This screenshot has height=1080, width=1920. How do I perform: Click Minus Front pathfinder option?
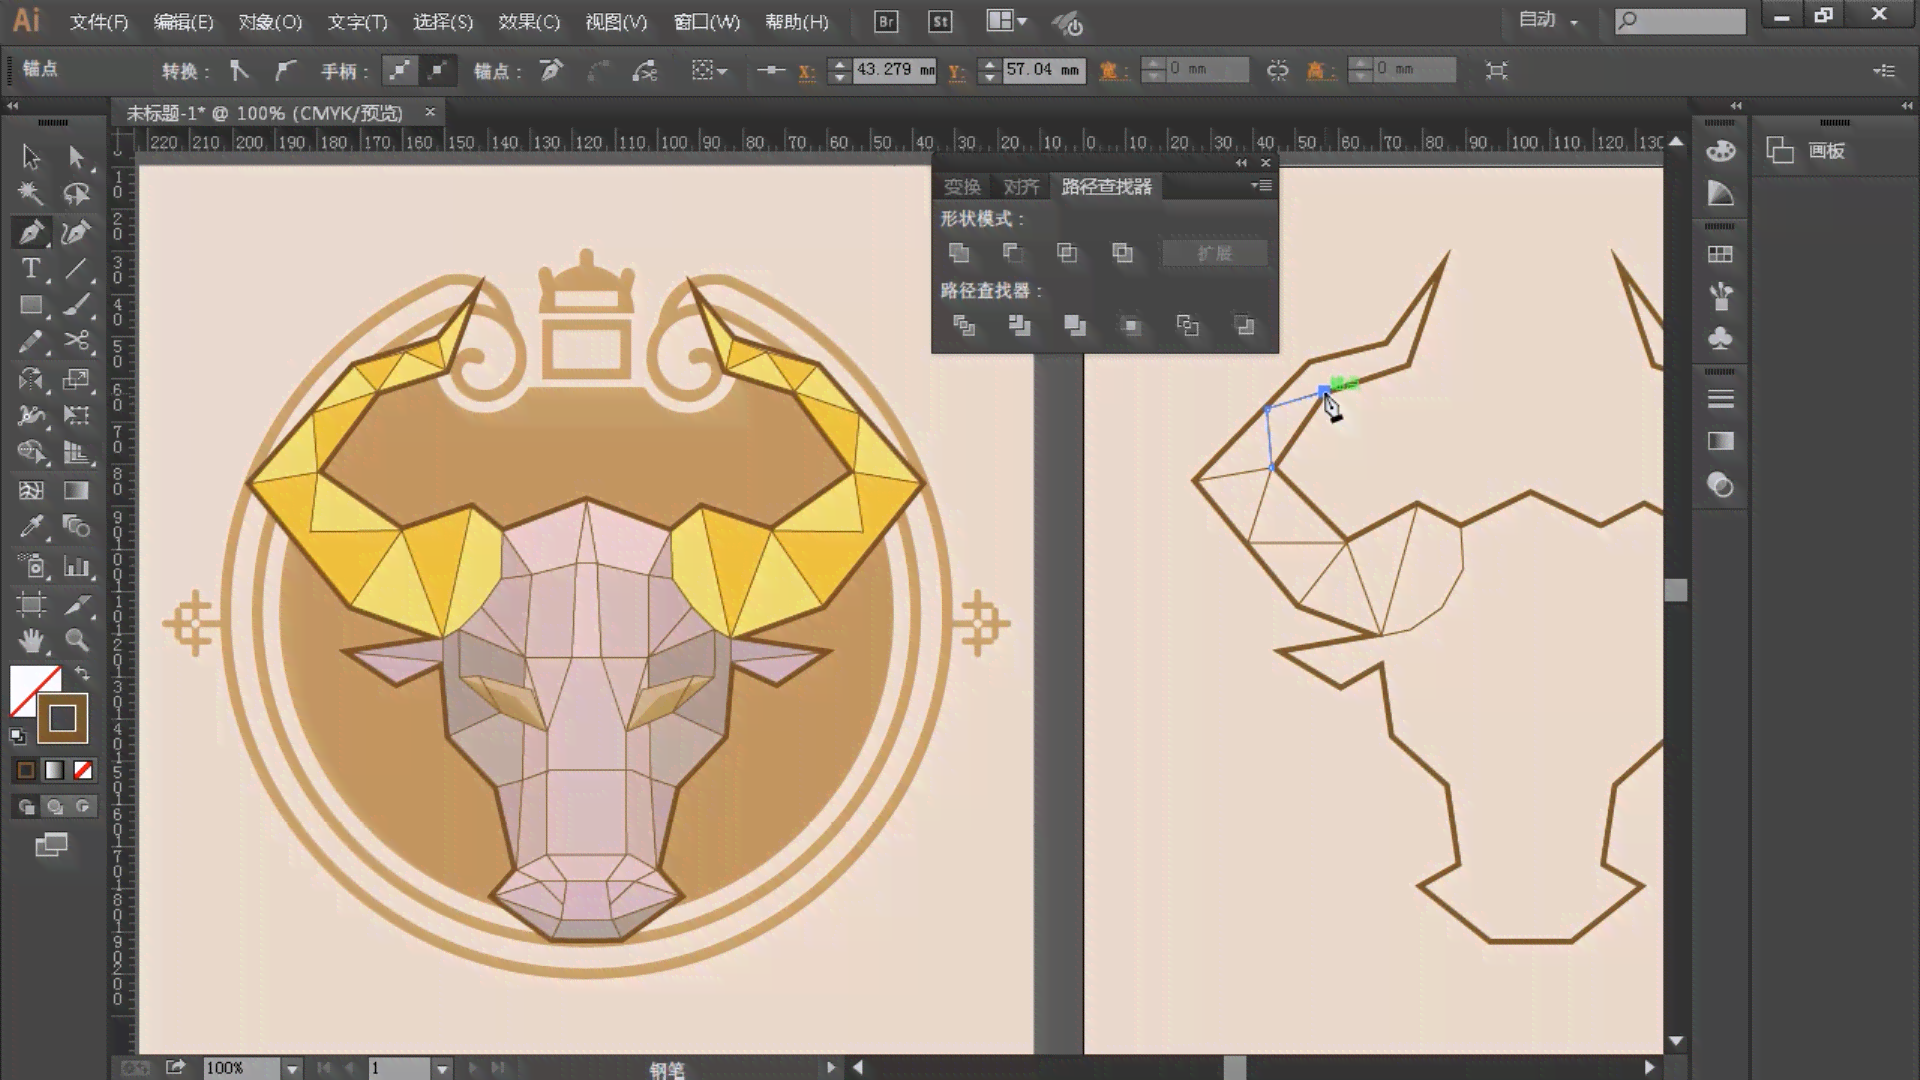coord(1014,252)
